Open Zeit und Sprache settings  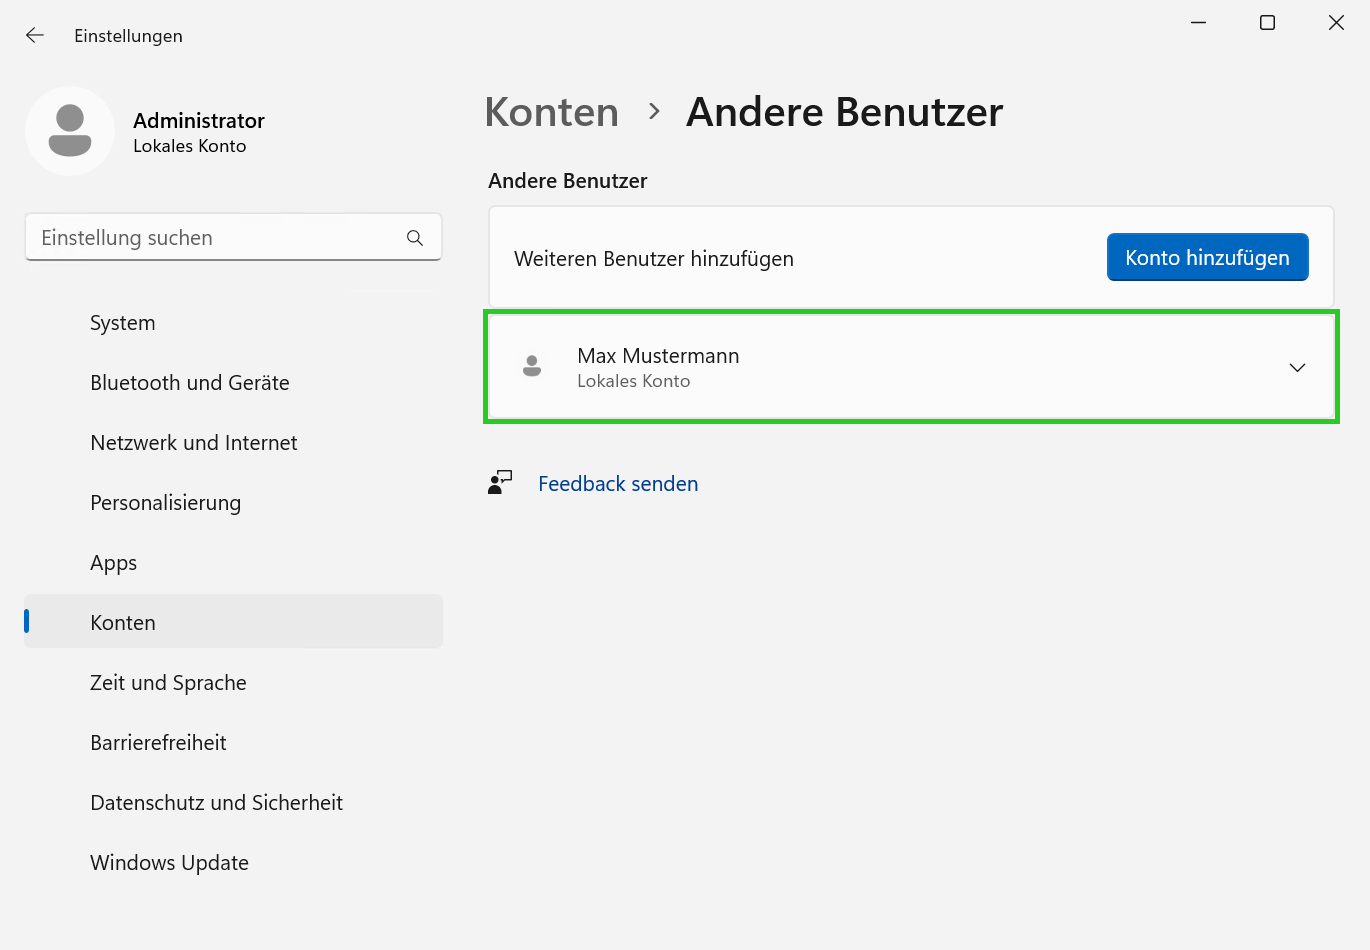click(168, 682)
